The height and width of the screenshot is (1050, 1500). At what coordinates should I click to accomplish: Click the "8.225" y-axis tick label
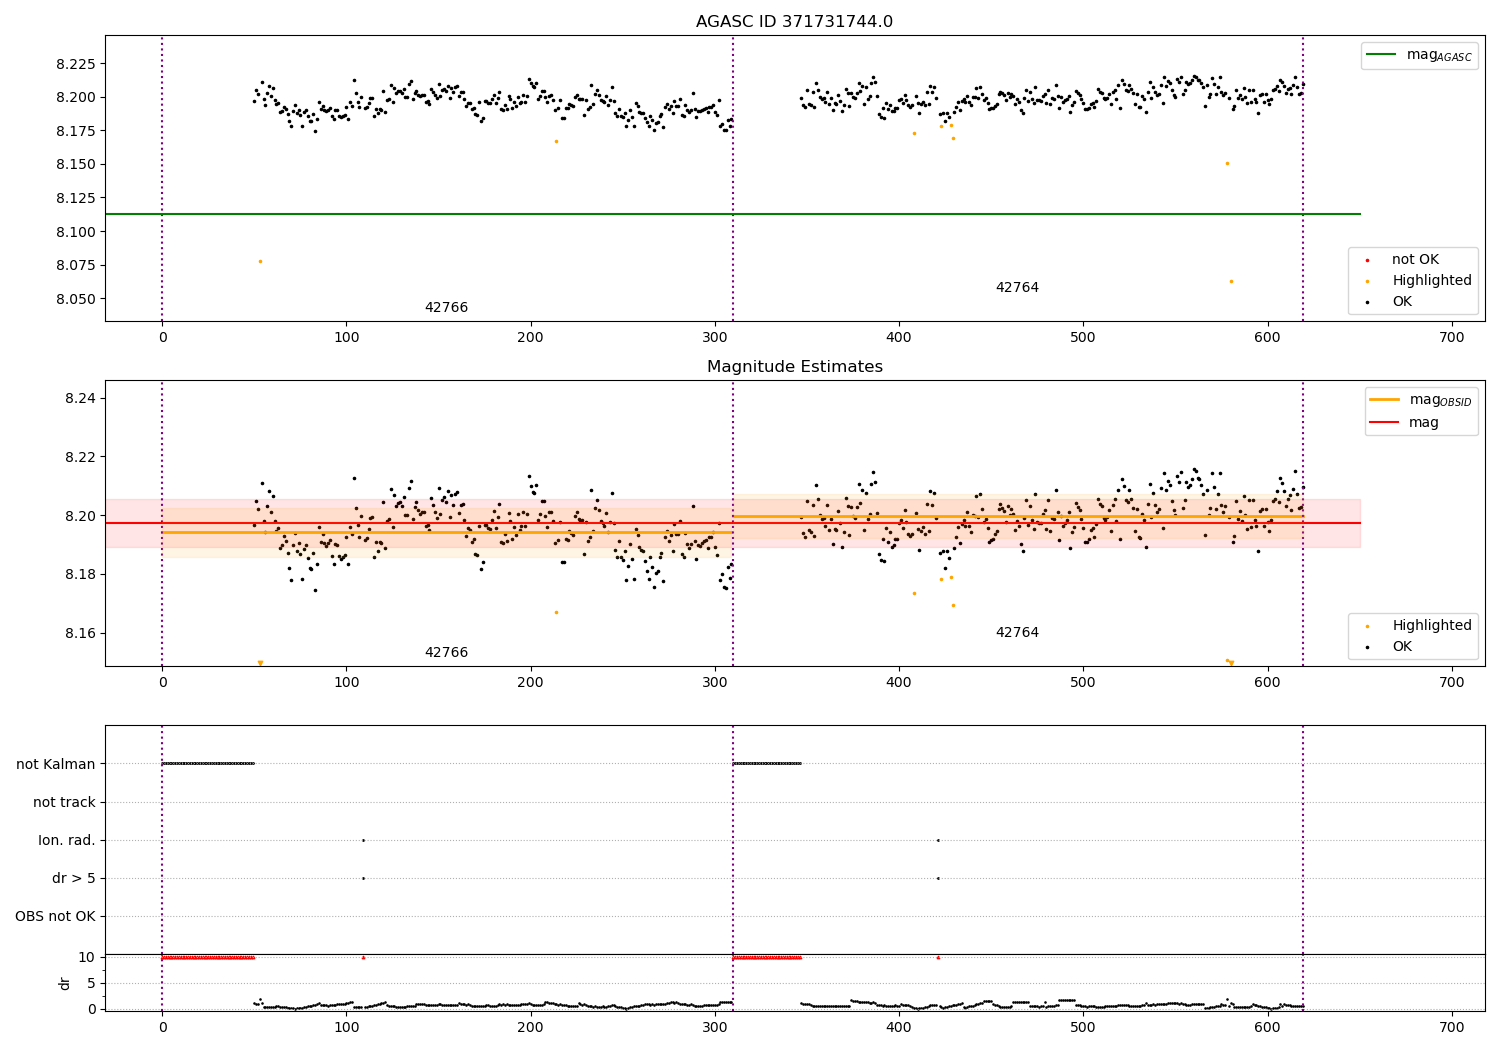75,64
